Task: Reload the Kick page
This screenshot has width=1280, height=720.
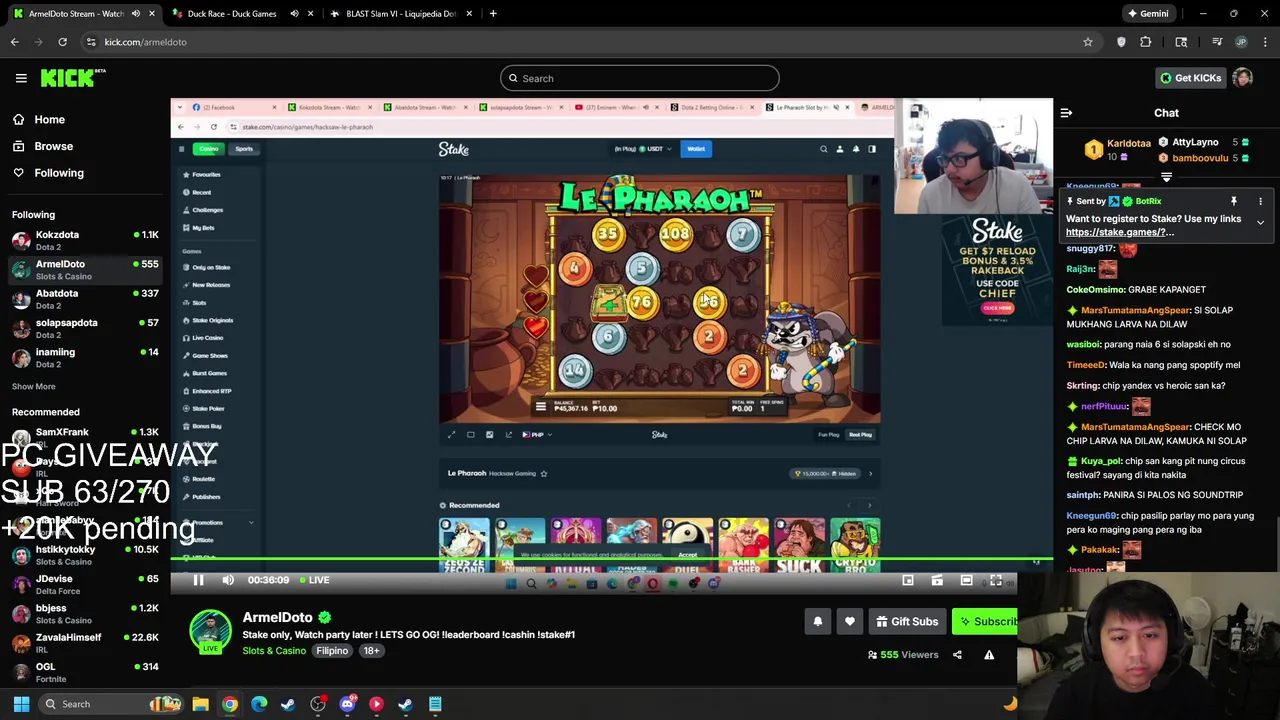Action: tap(62, 42)
